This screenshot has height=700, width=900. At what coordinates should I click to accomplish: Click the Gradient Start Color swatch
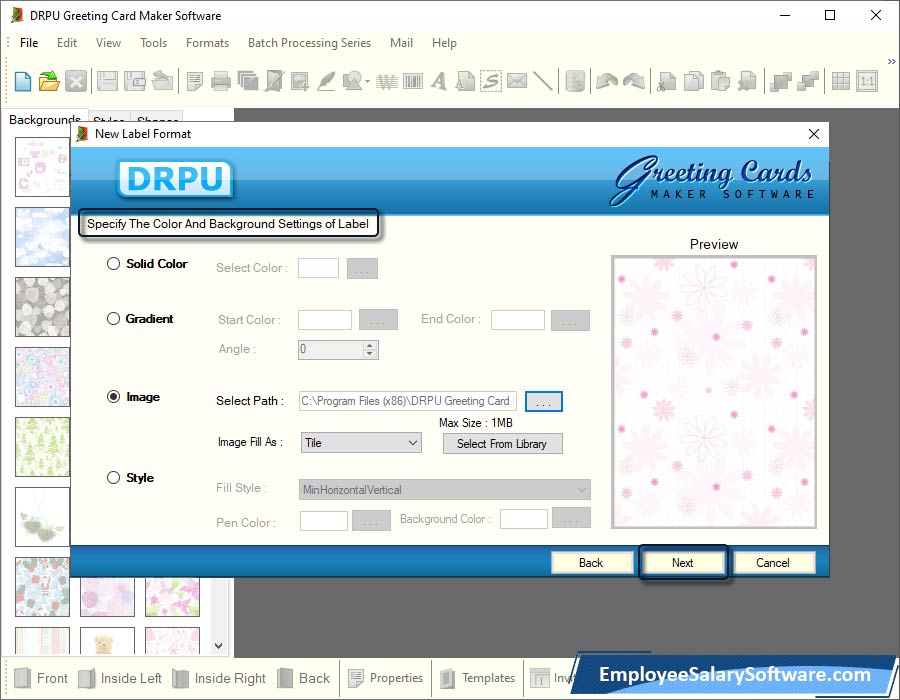tap(325, 320)
